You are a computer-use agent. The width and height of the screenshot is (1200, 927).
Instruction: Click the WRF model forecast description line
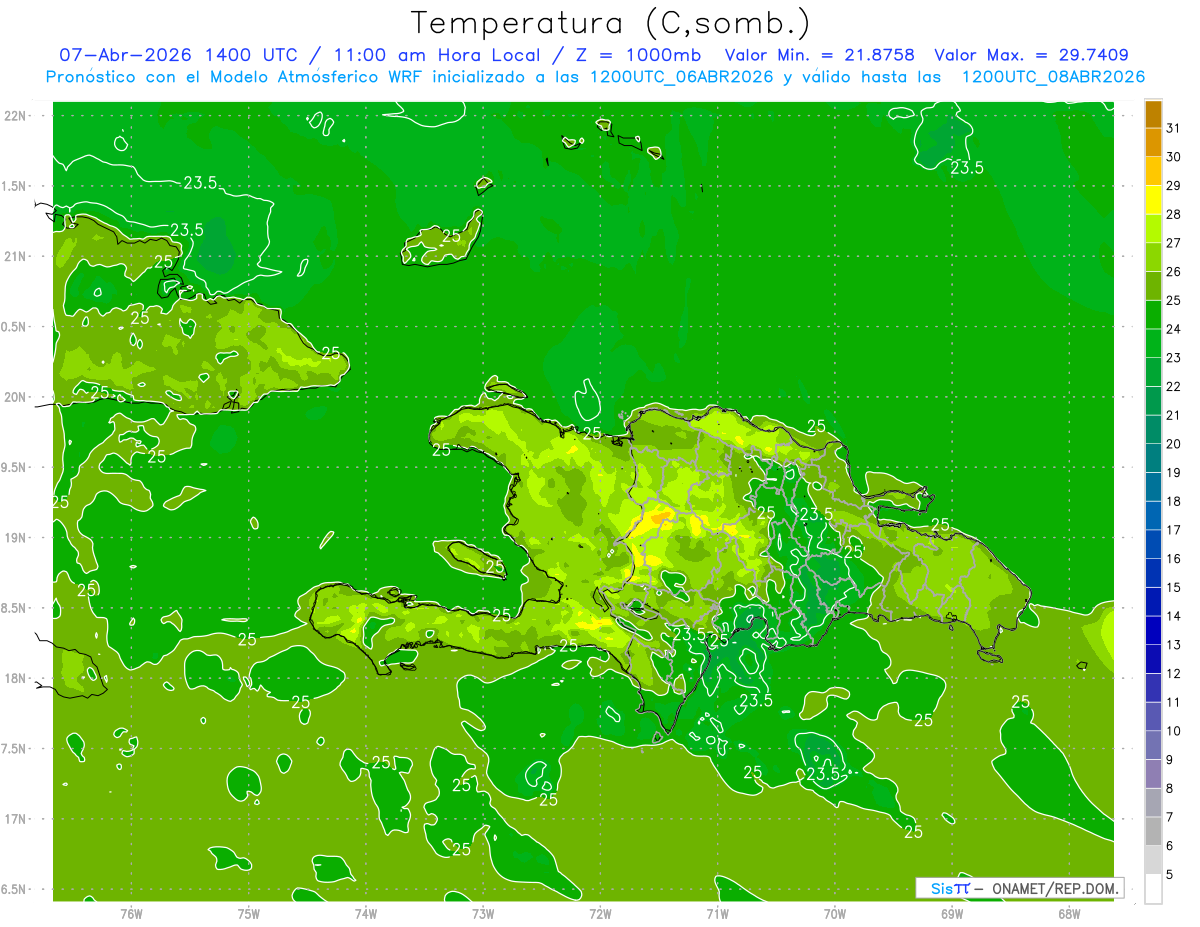point(595,77)
